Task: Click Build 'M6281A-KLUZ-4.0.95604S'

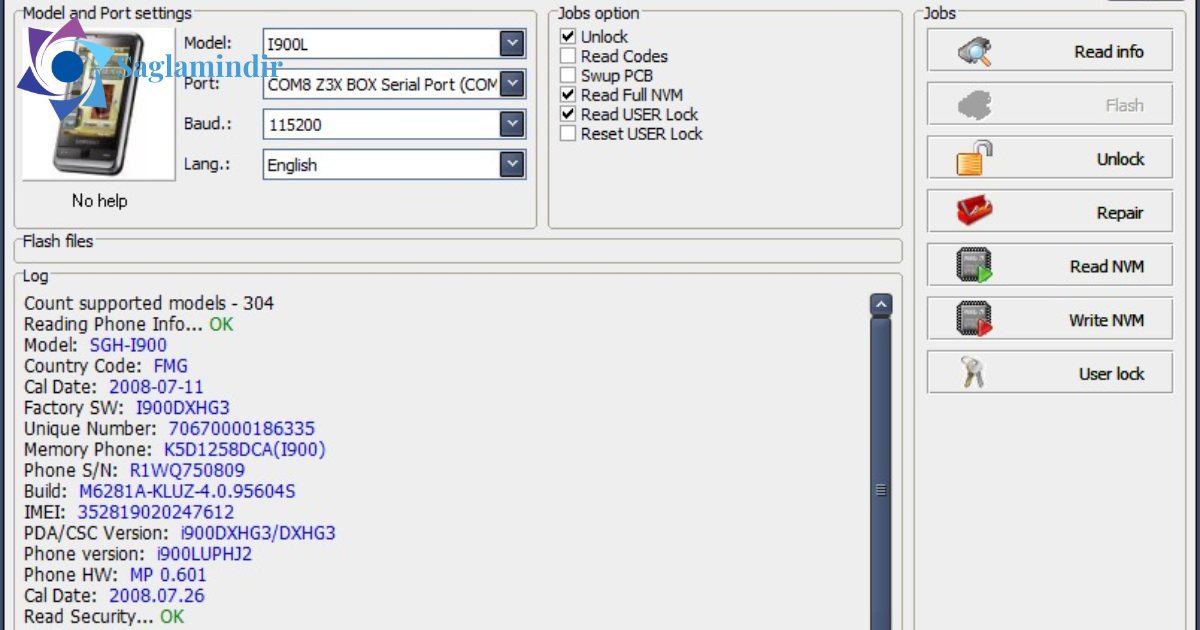Action: click(187, 491)
